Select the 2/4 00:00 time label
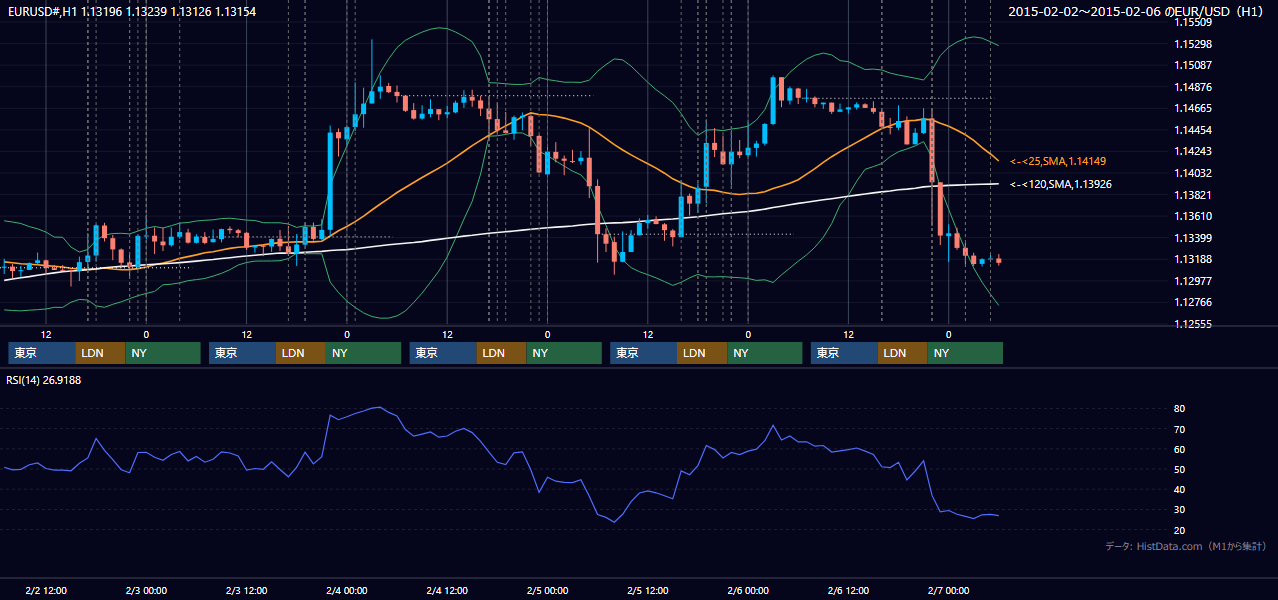 [x=347, y=590]
